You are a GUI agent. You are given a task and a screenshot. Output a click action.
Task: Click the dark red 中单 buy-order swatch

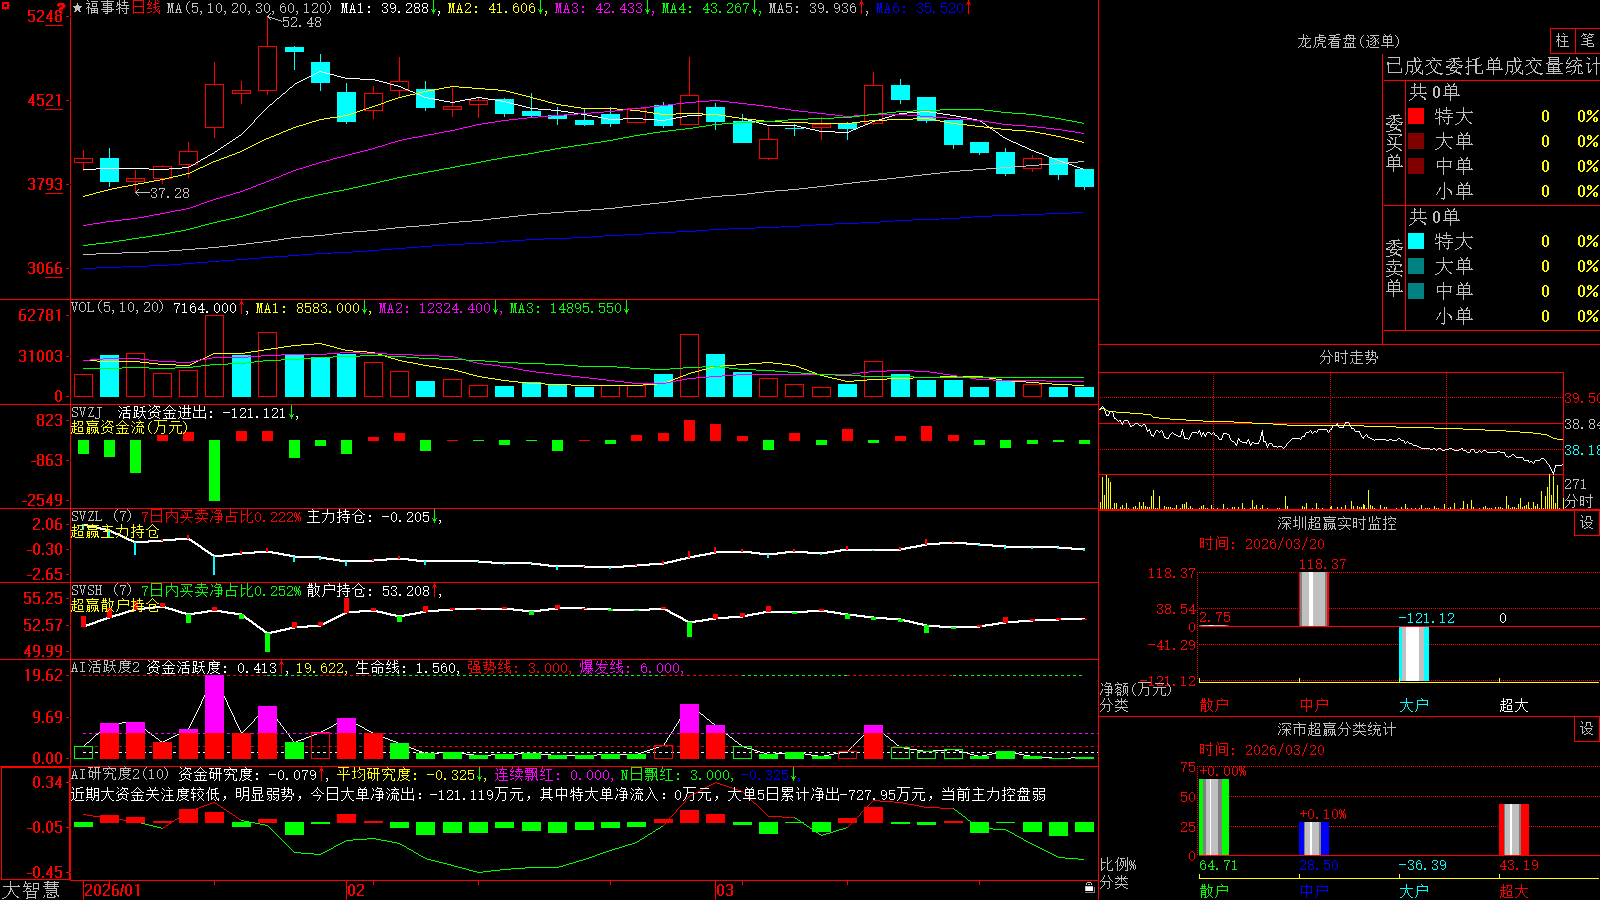coord(1416,166)
